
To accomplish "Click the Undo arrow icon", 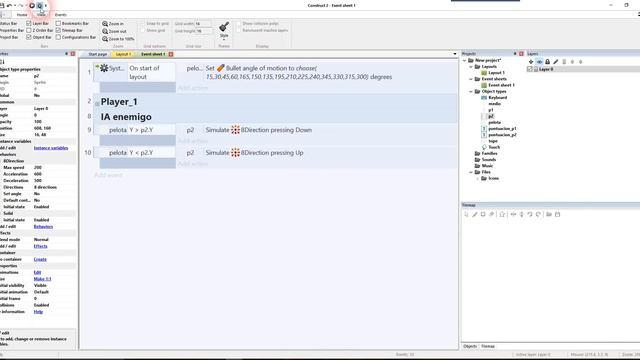I will pos(9,6).
